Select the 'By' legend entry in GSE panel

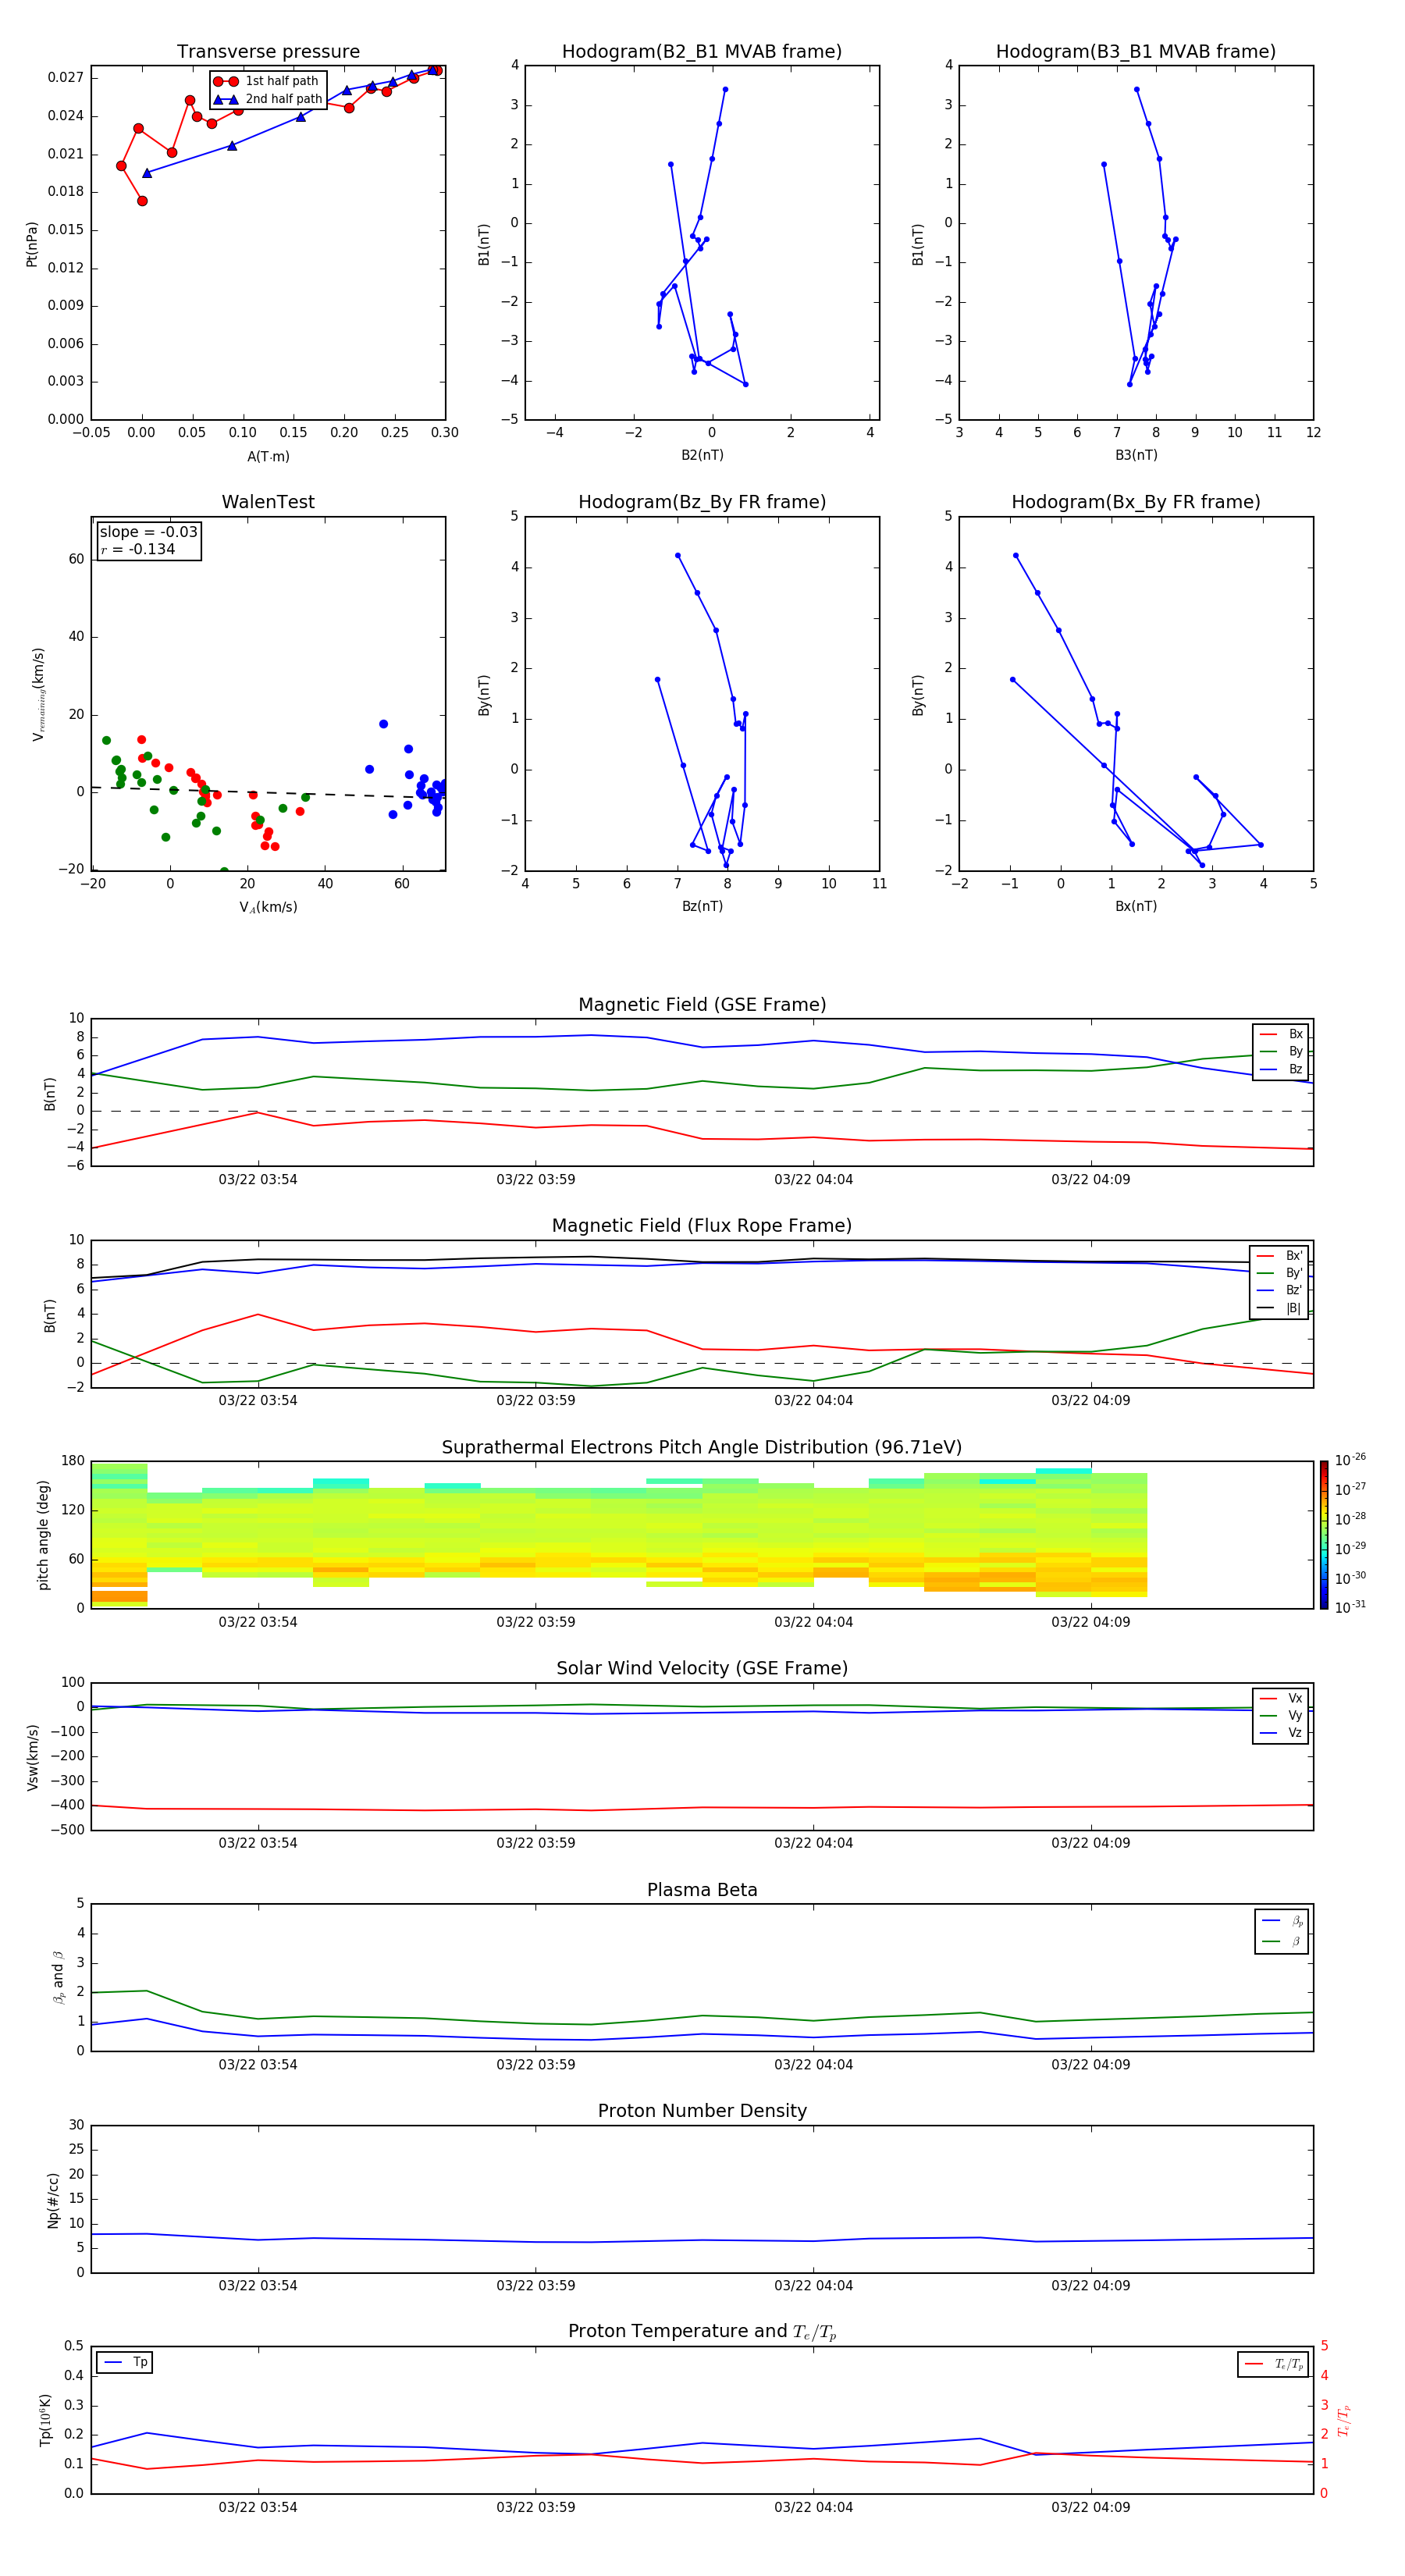tap(1281, 1052)
